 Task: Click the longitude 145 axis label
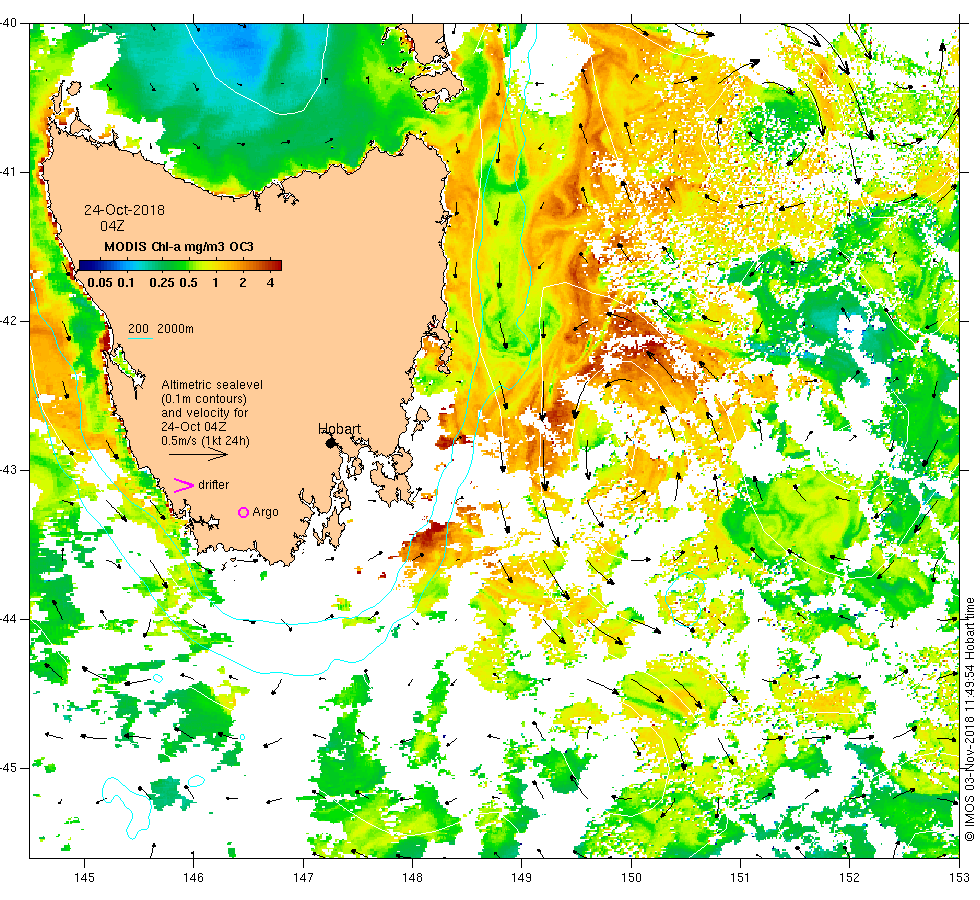84,878
